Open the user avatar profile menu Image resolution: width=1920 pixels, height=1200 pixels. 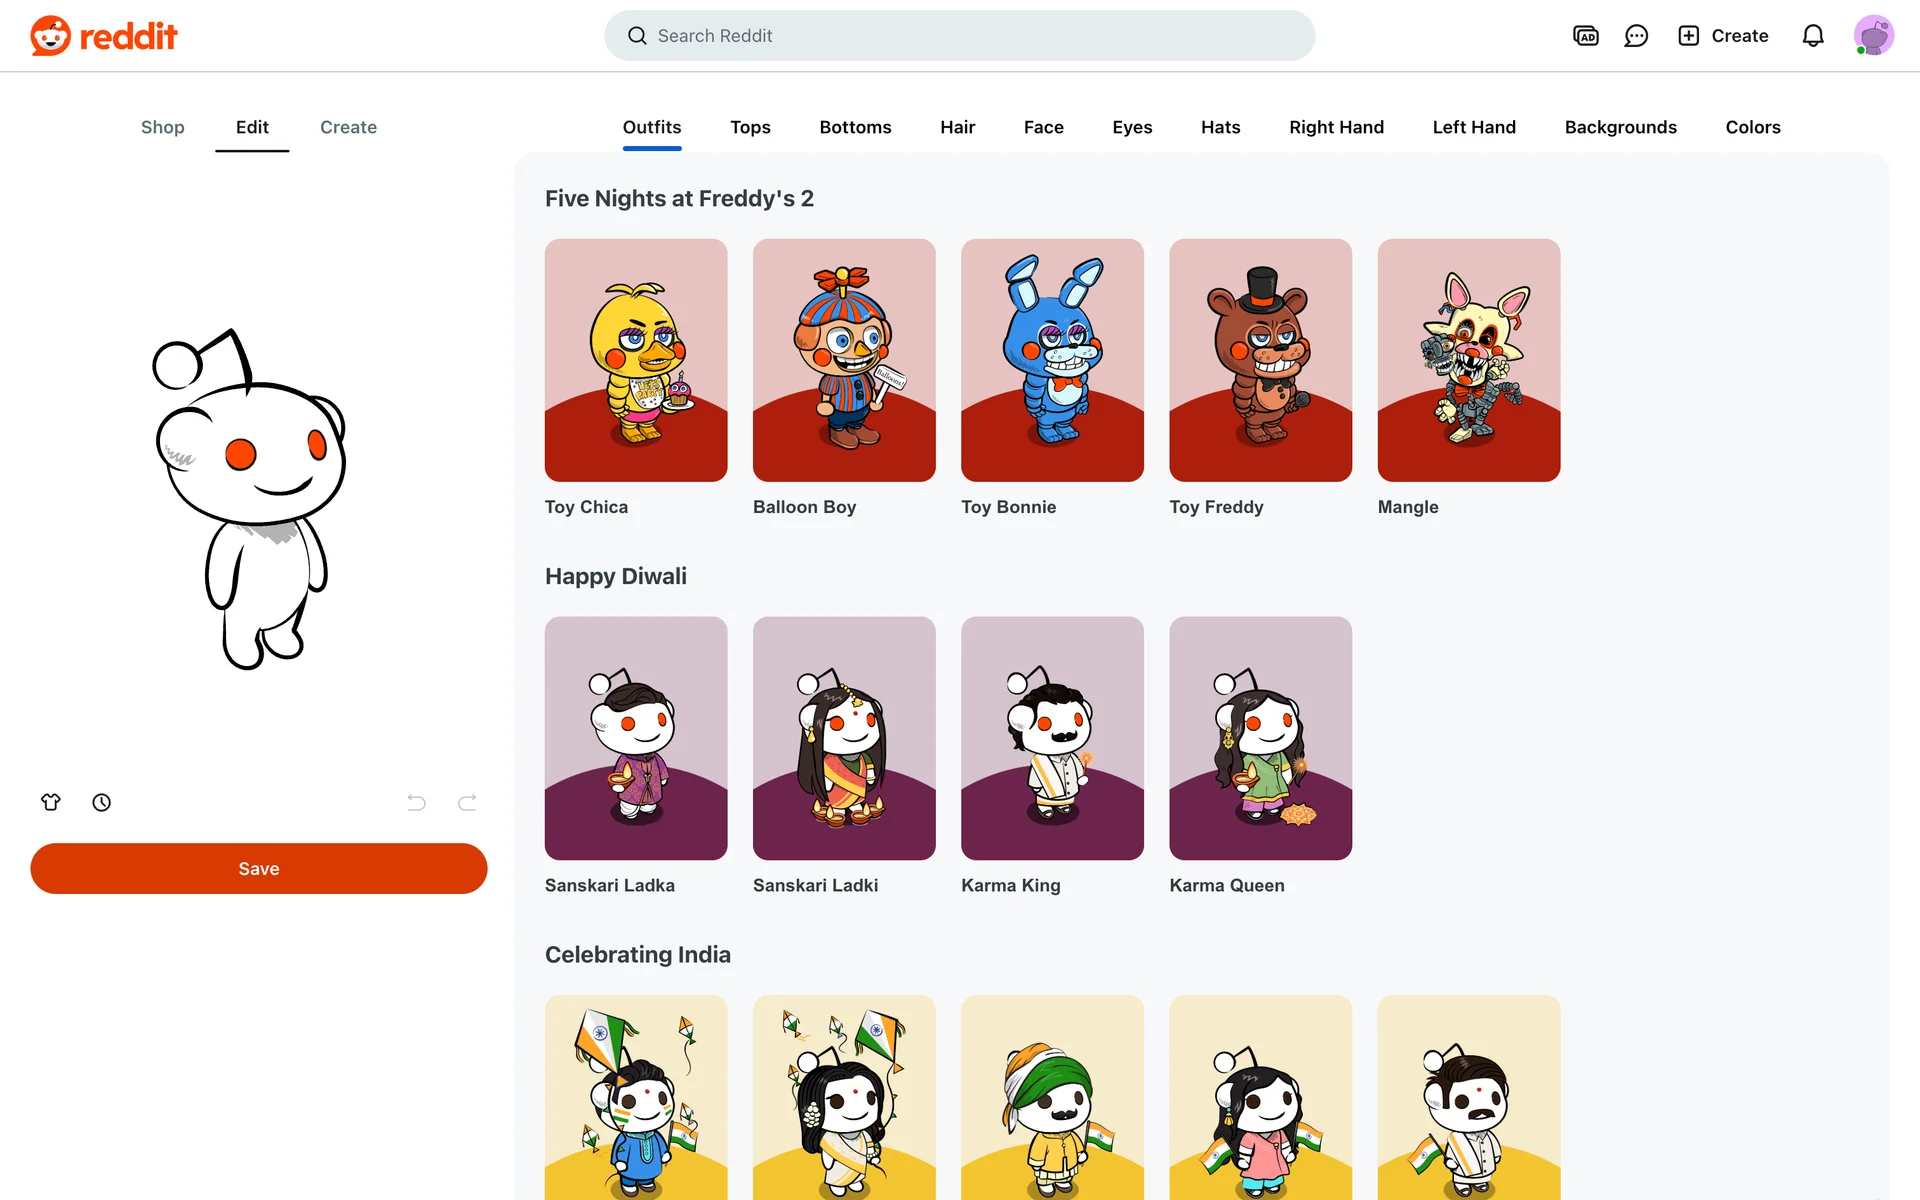click(1873, 36)
